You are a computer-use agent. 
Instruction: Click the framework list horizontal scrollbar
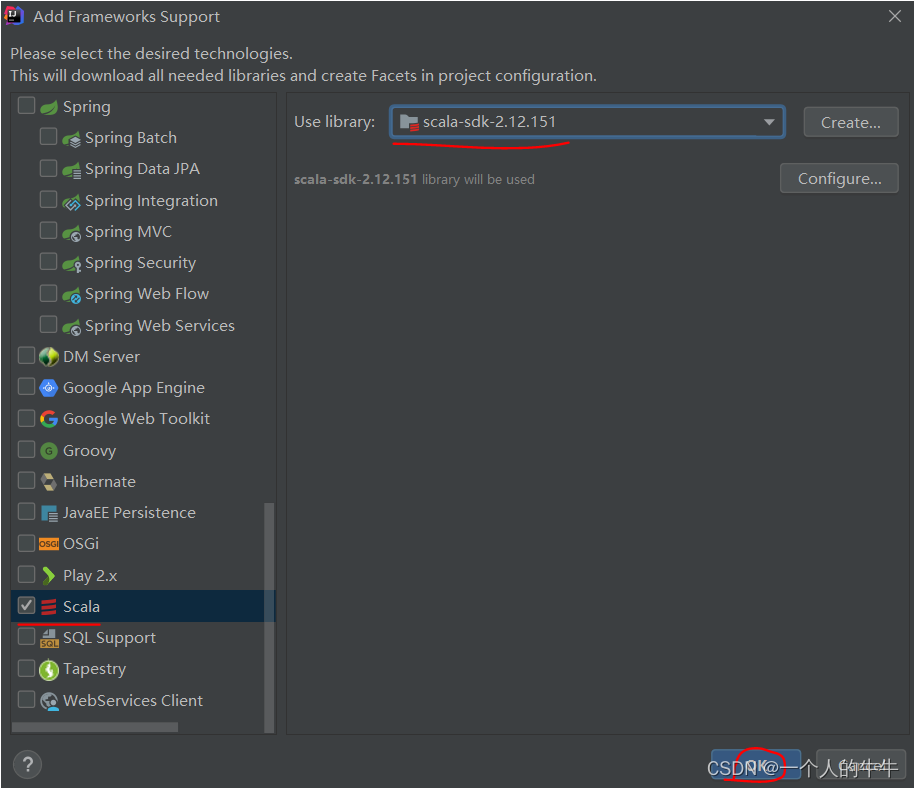[95, 727]
